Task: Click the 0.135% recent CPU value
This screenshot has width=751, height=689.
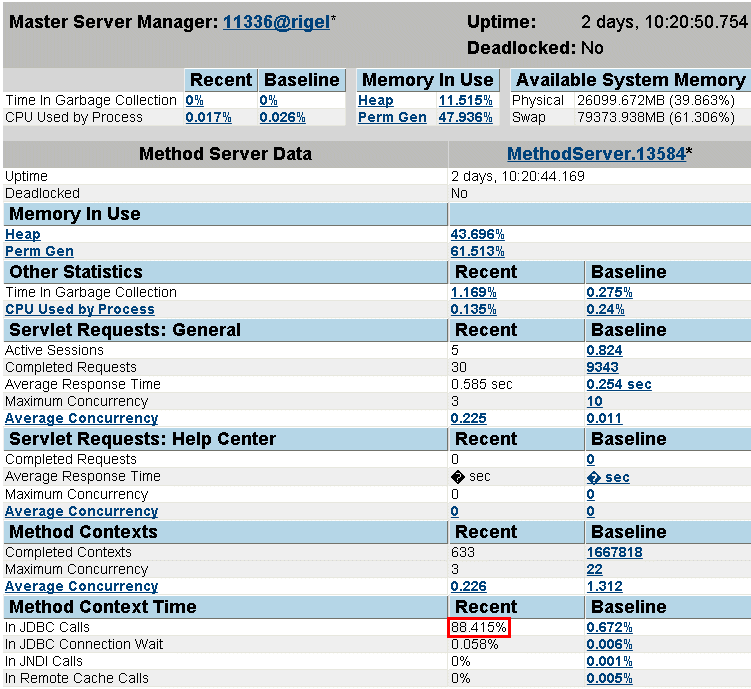Action: click(474, 309)
